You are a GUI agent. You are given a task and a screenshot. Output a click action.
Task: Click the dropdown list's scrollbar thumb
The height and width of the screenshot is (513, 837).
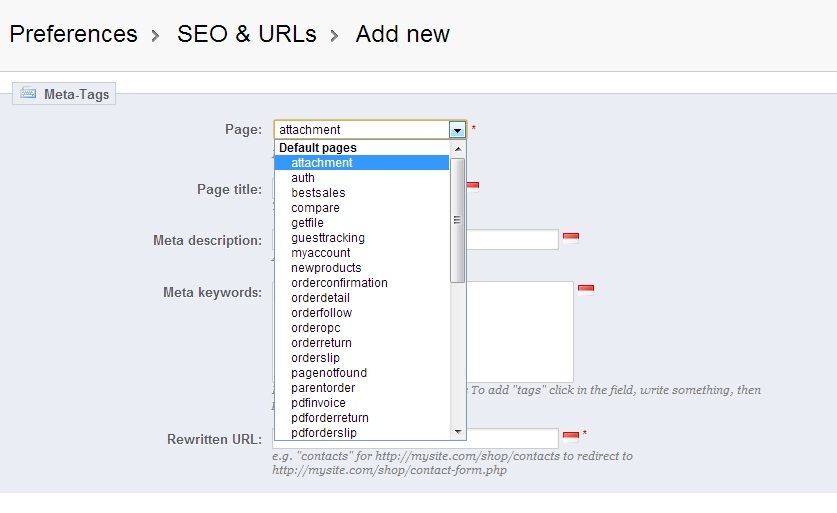(458, 220)
